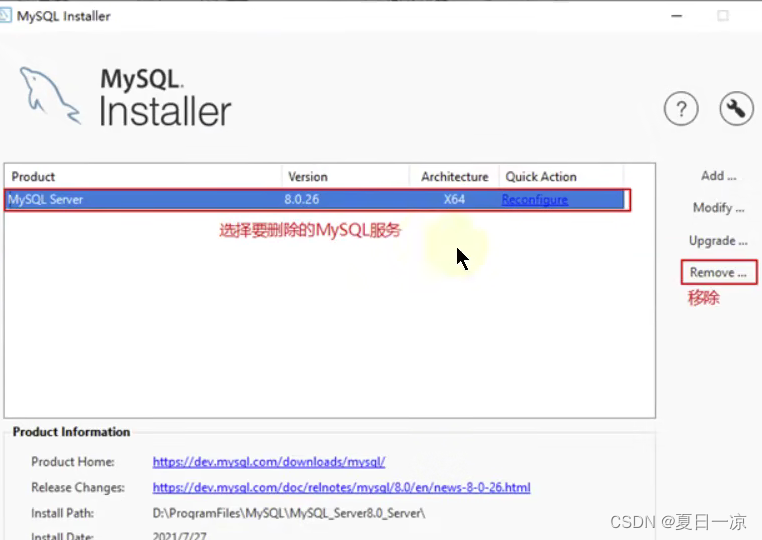Click the X64 architecture cell
The width and height of the screenshot is (762, 540).
(454, 199)
